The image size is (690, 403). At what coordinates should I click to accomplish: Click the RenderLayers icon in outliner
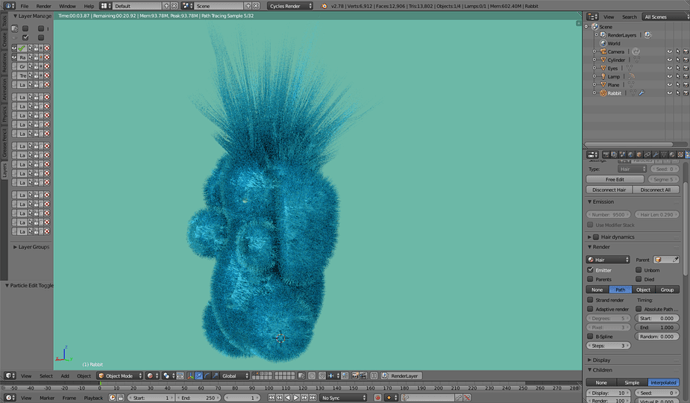pyautogui.click(x=603, y=35)
